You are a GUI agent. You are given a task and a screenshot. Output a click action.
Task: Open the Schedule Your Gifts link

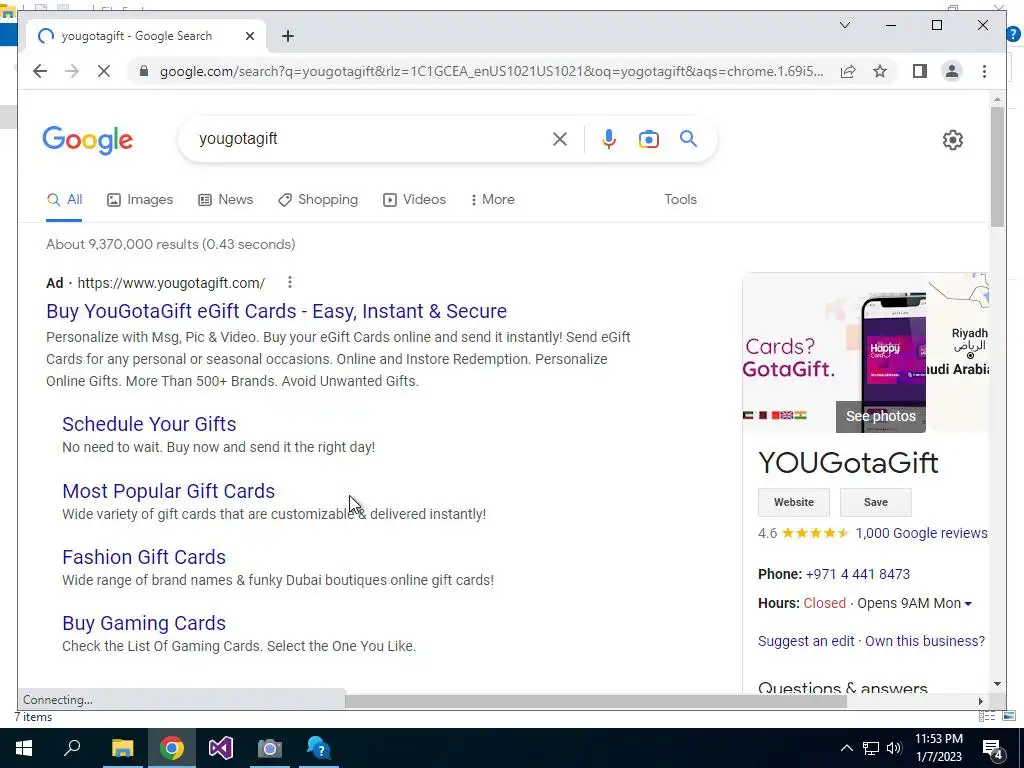(x=149, y=424)
